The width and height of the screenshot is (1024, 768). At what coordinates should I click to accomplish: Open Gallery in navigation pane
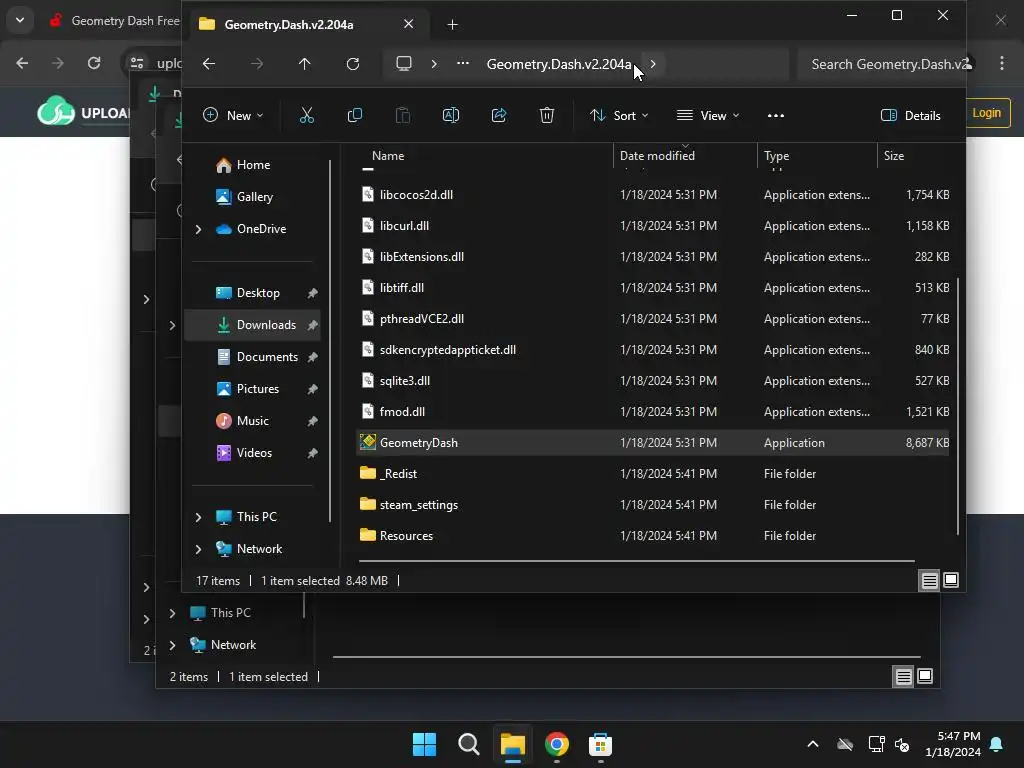pyautogui.click(x=254, y=197)
